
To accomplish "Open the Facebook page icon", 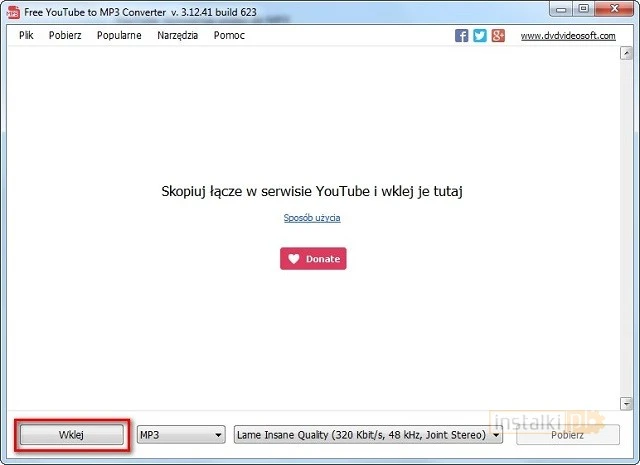I will 462,36.
